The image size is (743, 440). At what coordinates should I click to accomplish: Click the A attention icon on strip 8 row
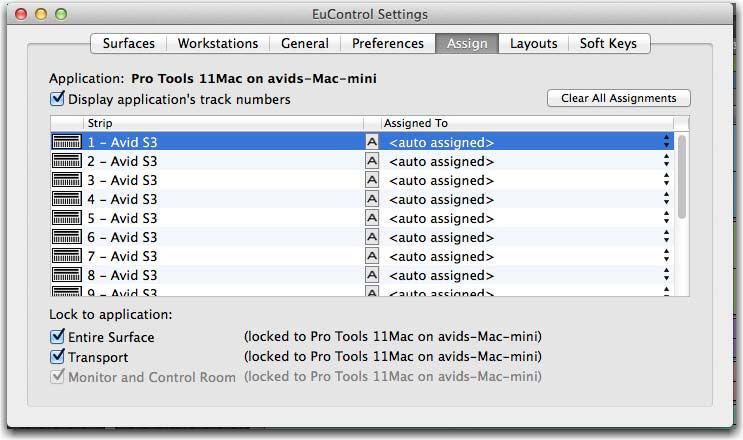(372, 275)
